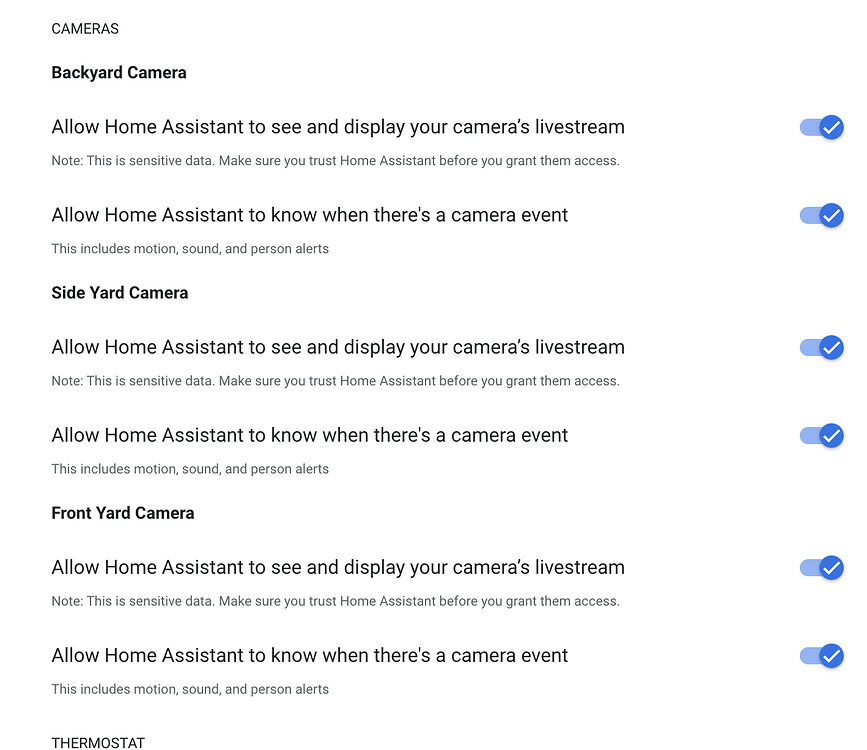Viewport: 867px width, 750px height.
Task: Click Front Yard camera event permission text
Action: (x=310, y=655)
